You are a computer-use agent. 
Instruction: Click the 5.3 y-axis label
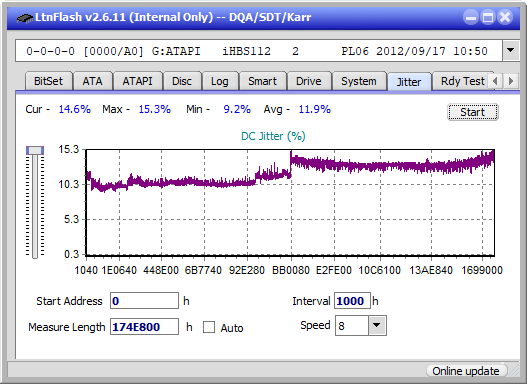71,219
